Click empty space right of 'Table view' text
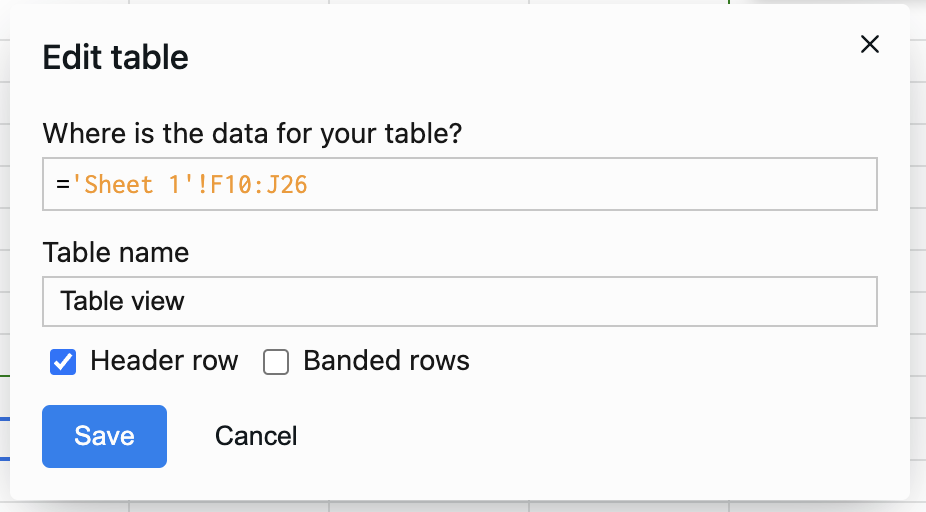926x512 pixels. click(x=532, y=301)
